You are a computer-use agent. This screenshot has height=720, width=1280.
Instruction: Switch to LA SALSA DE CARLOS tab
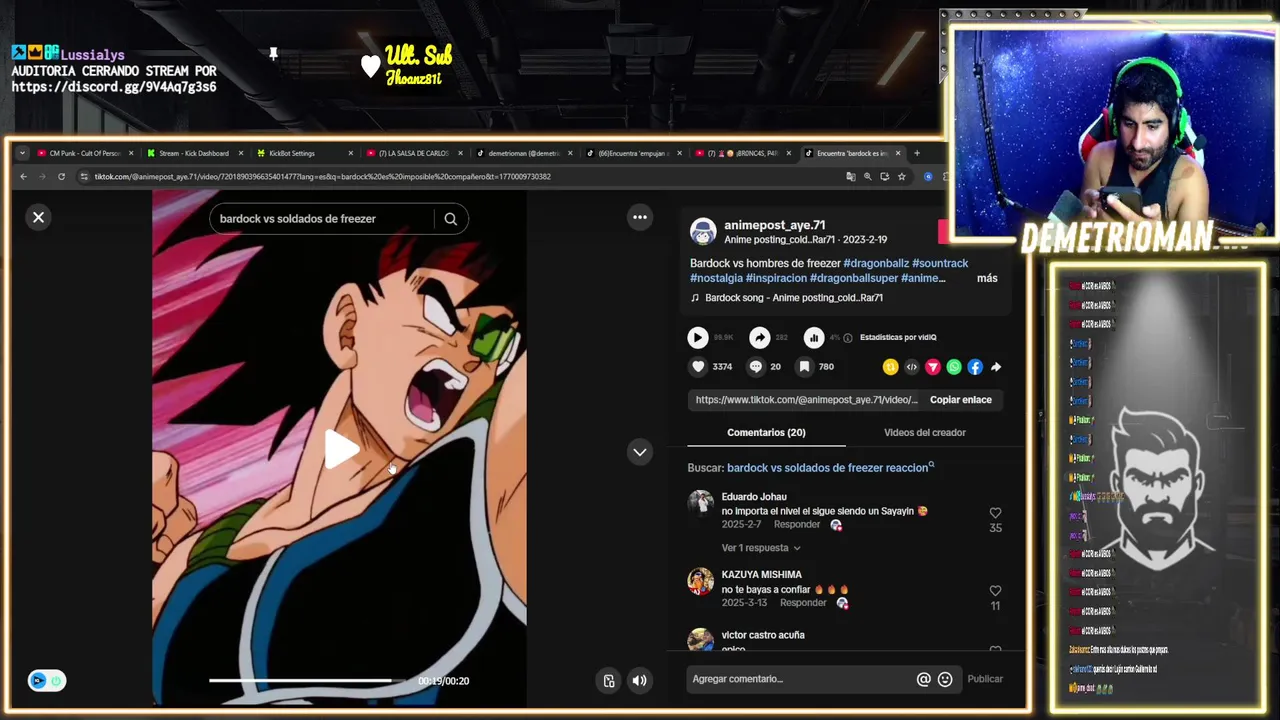(414, 153)
